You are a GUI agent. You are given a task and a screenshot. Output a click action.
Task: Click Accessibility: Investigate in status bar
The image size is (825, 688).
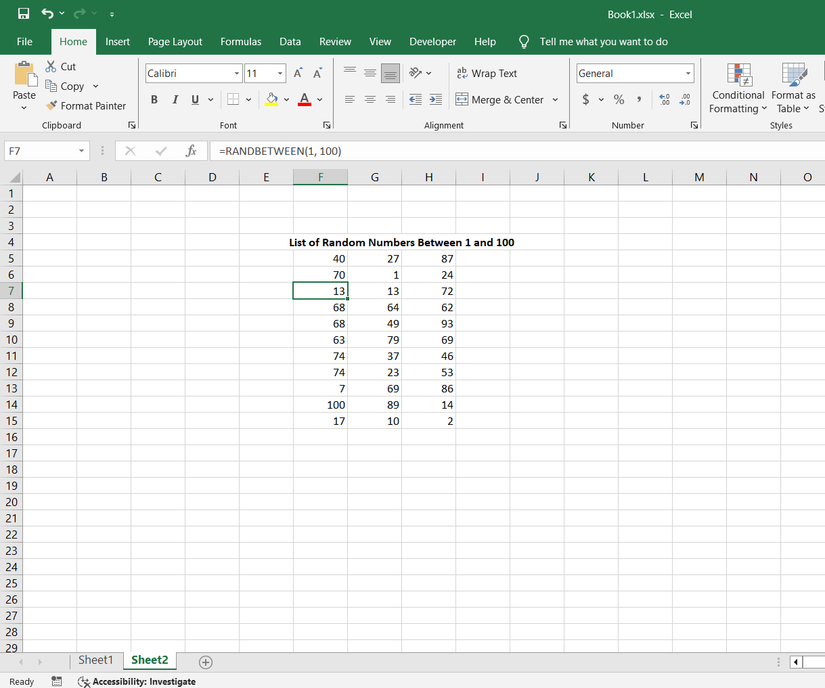(136, 681)
